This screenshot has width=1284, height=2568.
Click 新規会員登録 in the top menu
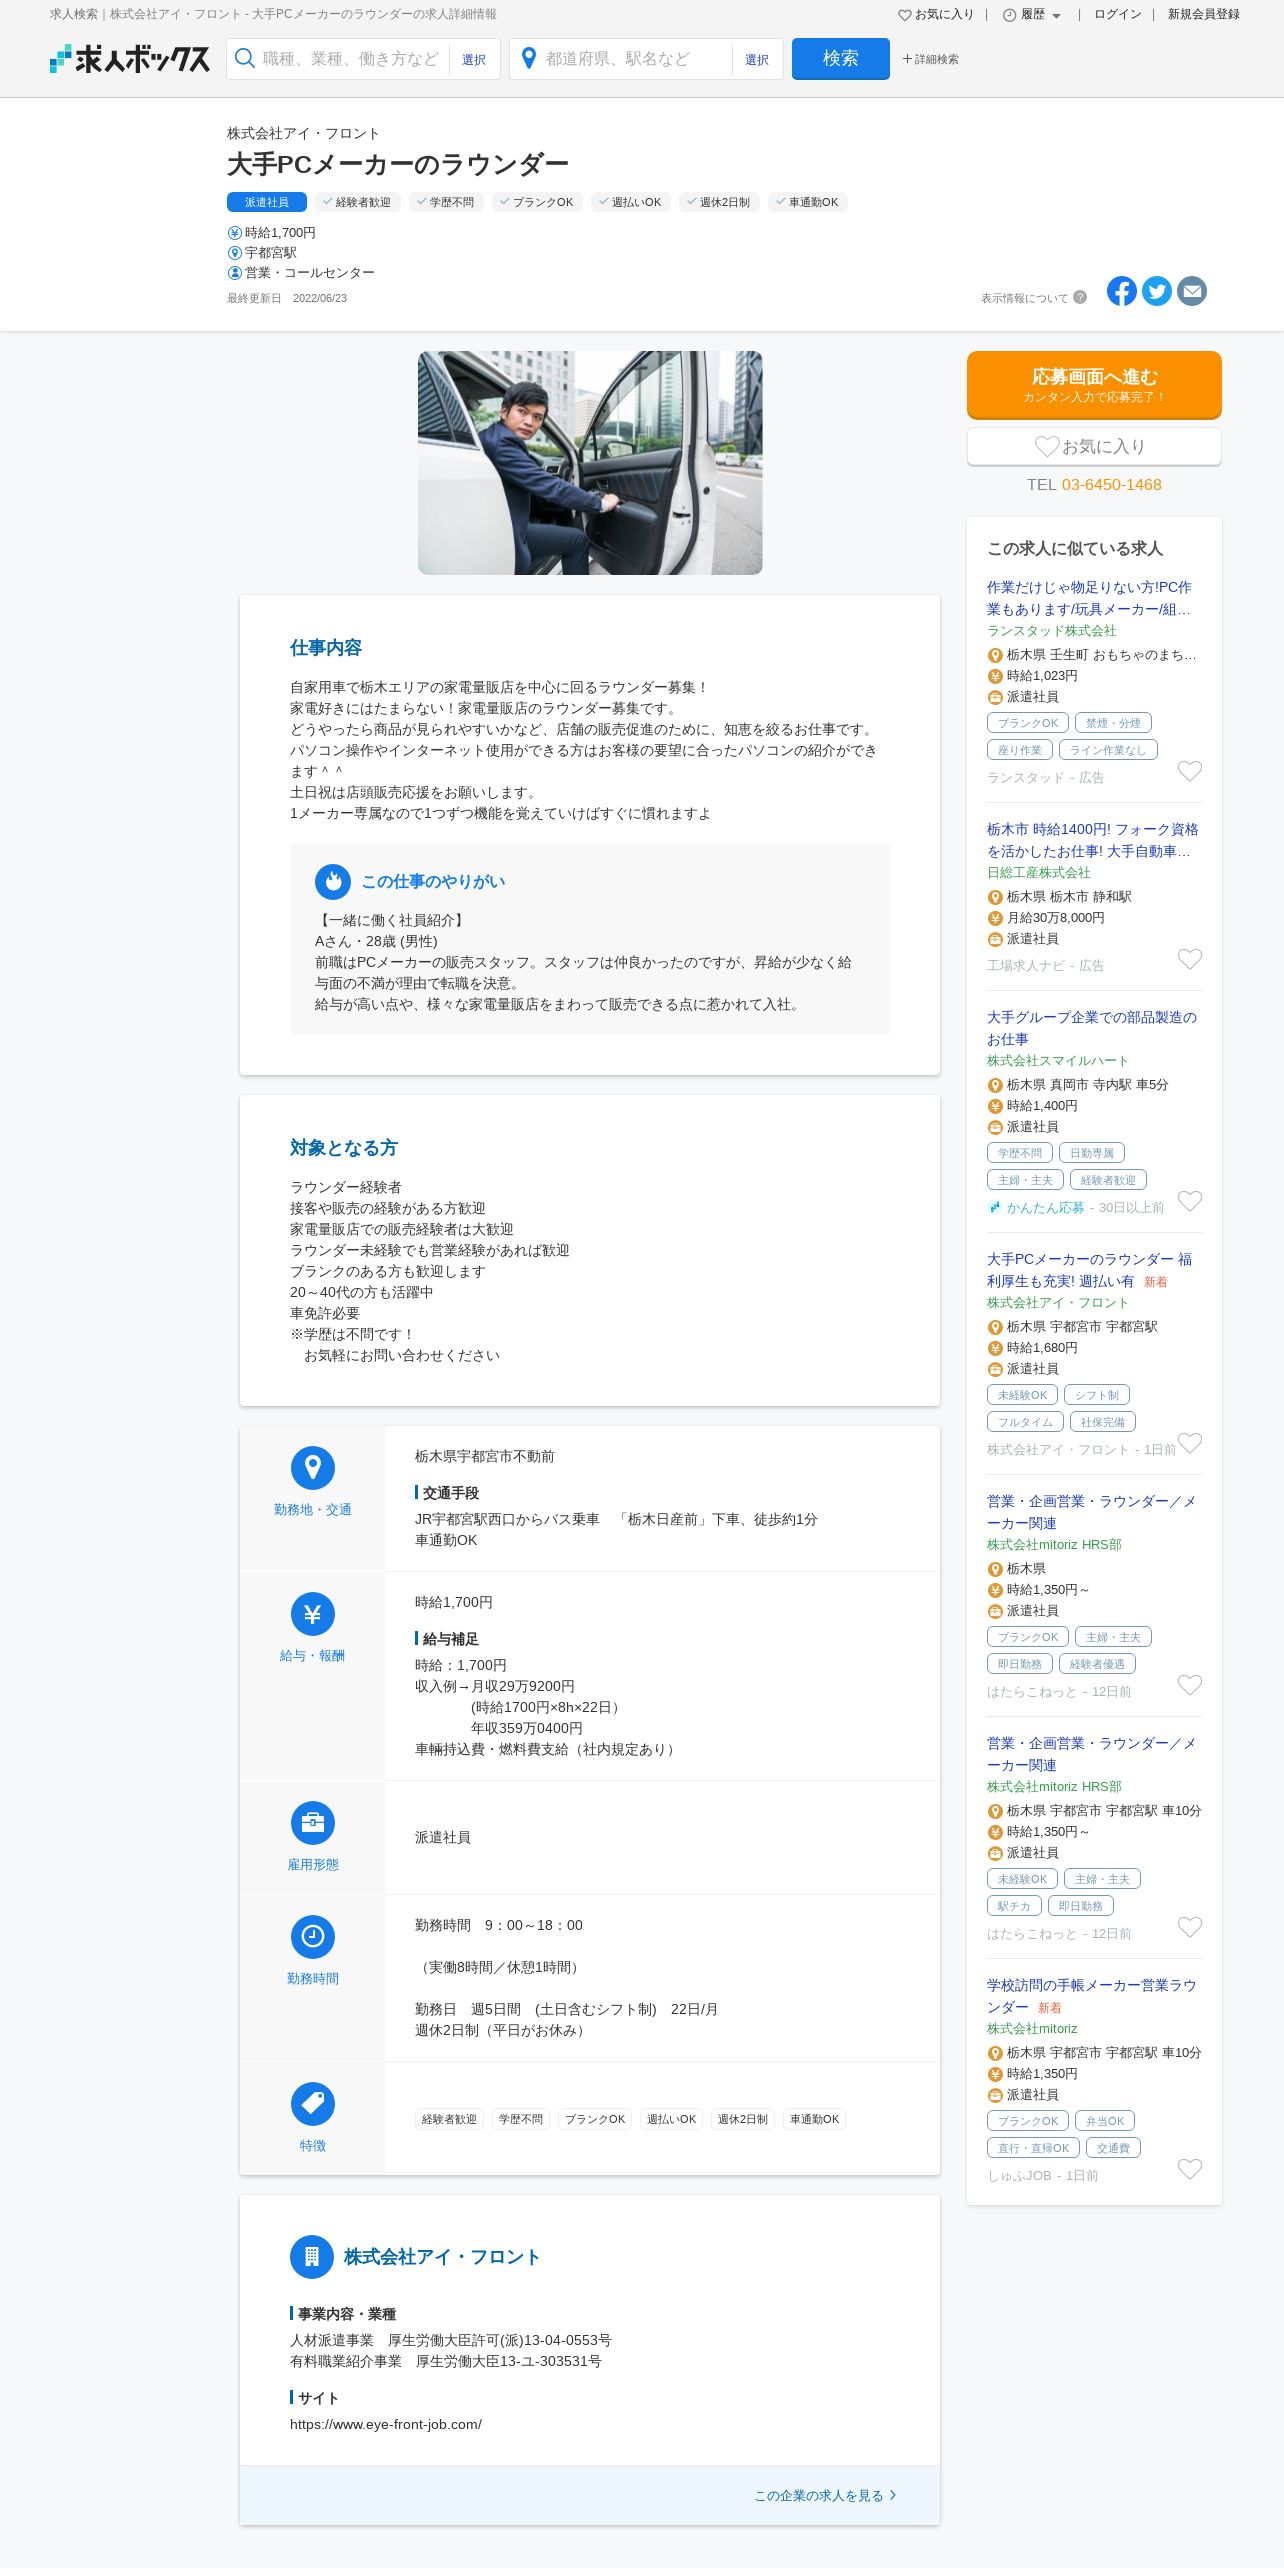point(1204,15)
